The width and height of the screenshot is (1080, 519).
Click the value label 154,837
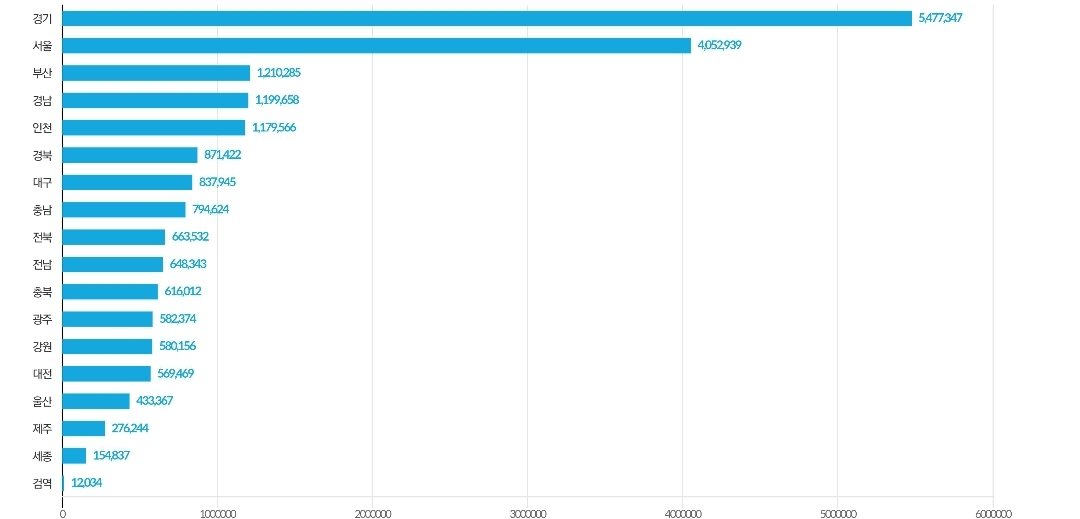tap(112, 456)
